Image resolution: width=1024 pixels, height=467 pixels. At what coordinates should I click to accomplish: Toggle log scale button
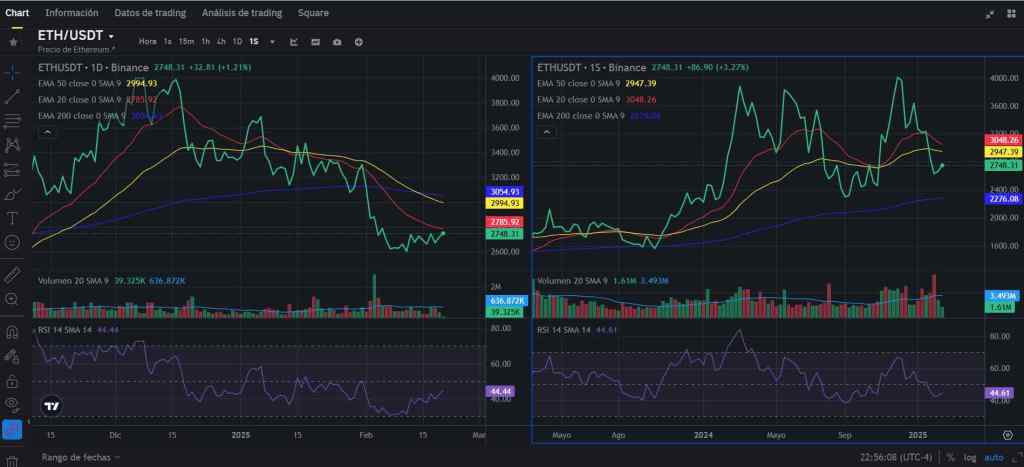[x=970, y=457]
